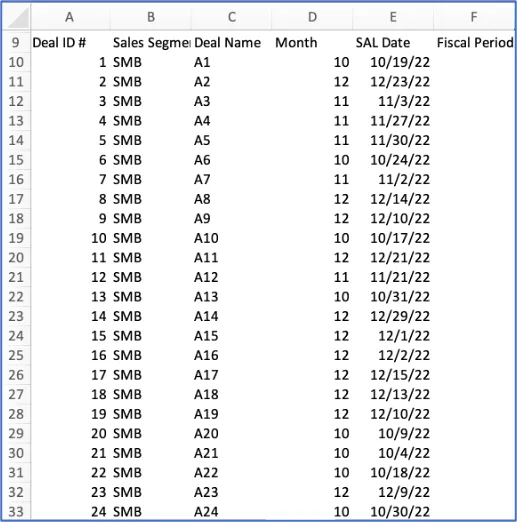Select the date cell 12/13/22
Image resolution: width=518 pixels, height=522 pixels.
pyautogui.click(x=393, y=394)
